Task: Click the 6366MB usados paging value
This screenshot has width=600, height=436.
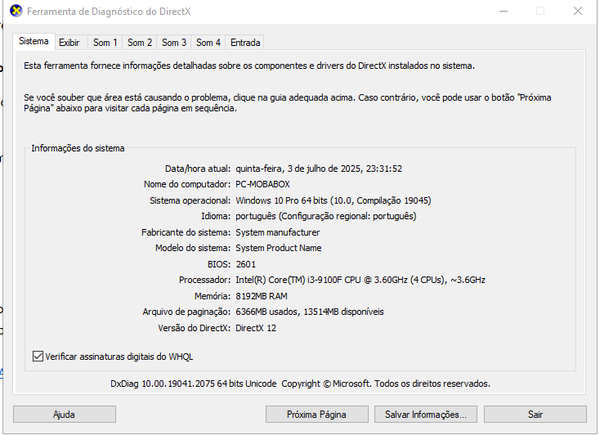Action: (x=310, y=312)
